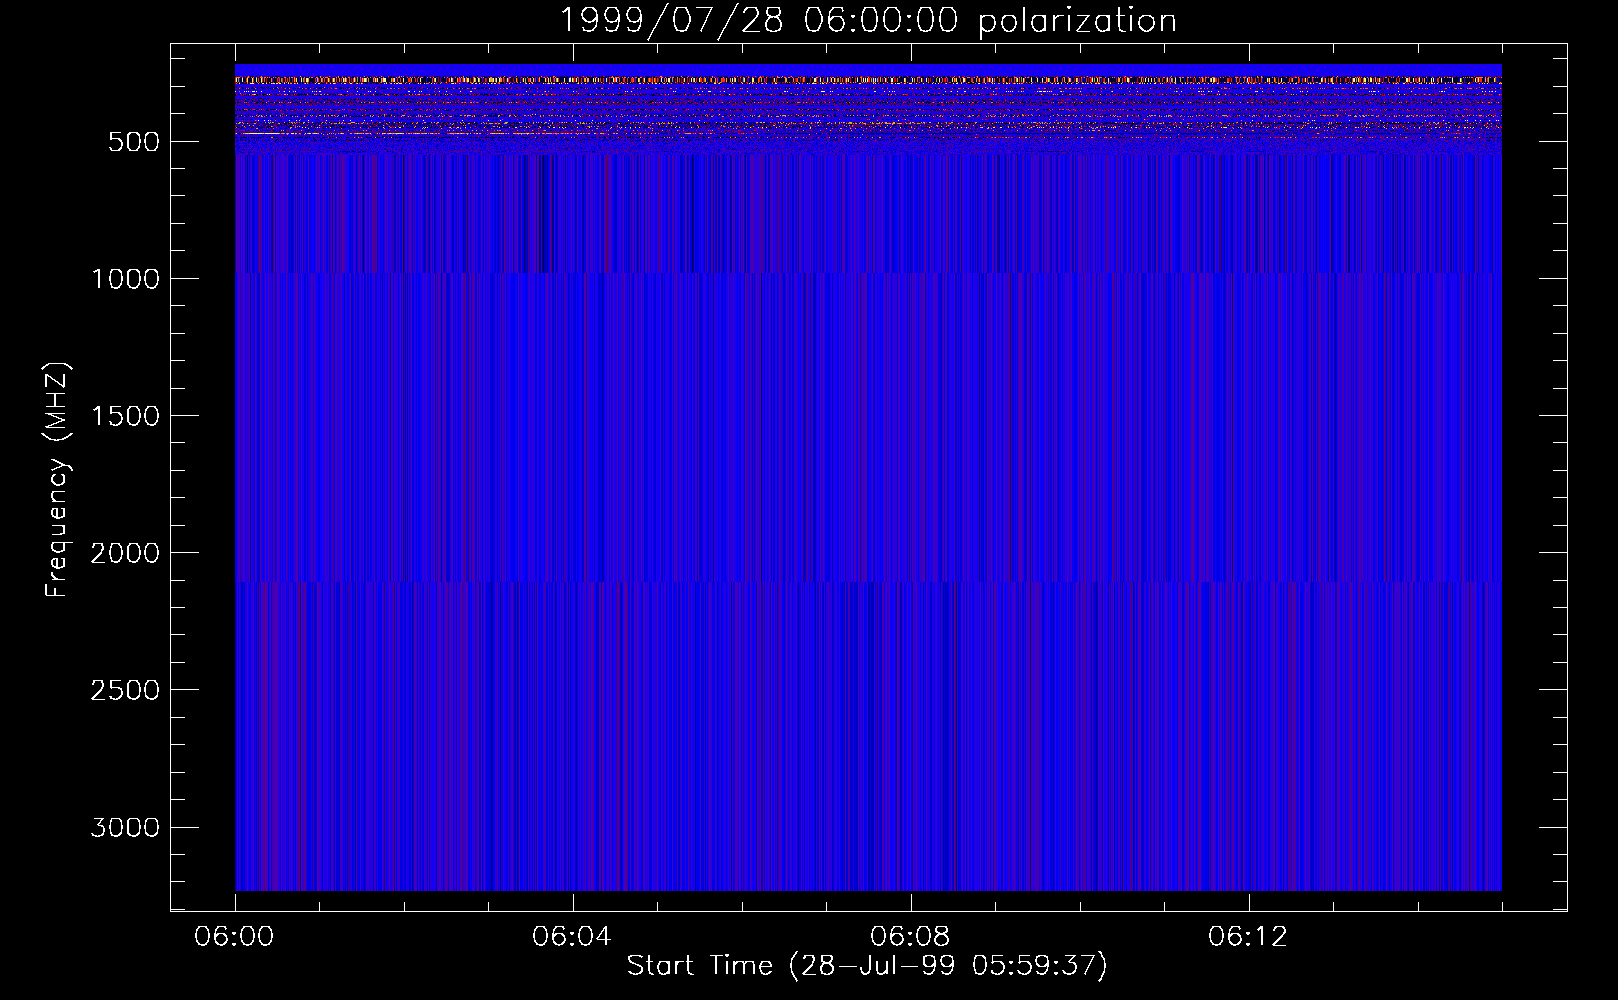Click the 06:12 time tick label

(x=1248, y=937)
